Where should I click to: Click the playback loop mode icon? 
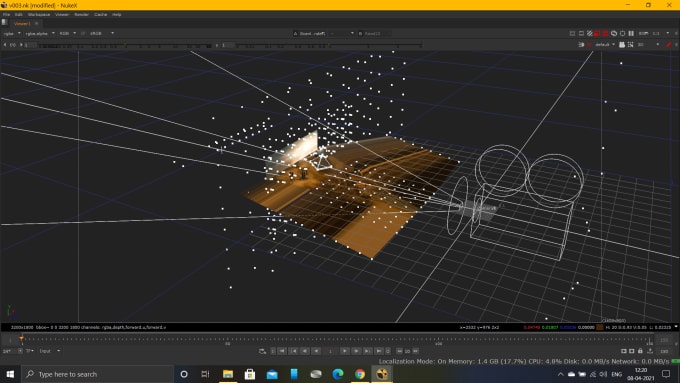[x=262, y=351]
